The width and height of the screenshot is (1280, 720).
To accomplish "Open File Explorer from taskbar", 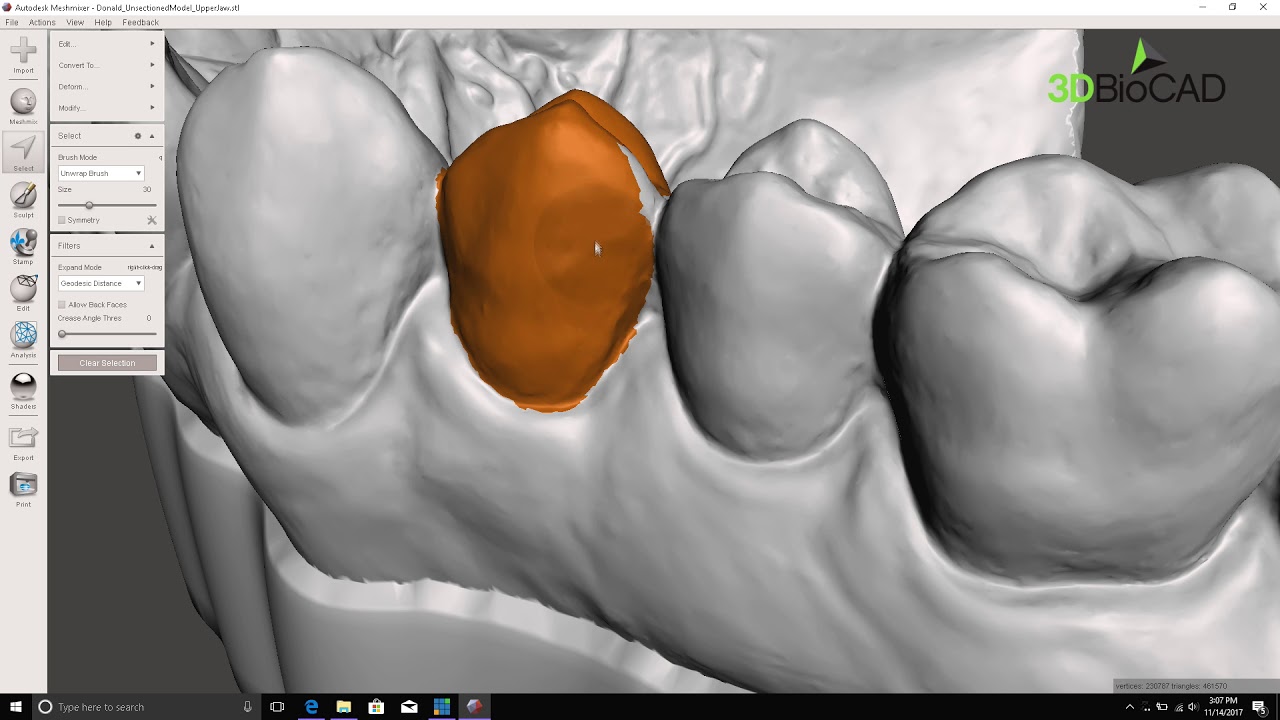I will tap(343, 707).
